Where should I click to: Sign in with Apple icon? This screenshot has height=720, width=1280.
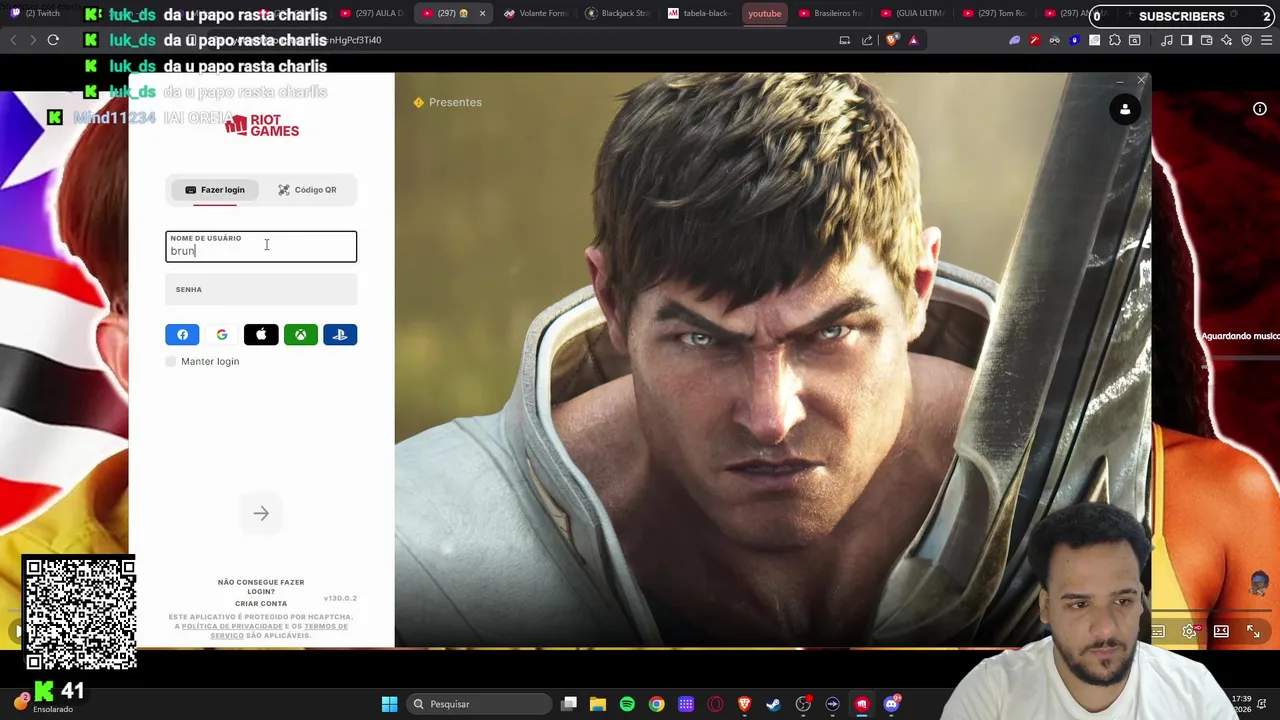coord(261,335)
